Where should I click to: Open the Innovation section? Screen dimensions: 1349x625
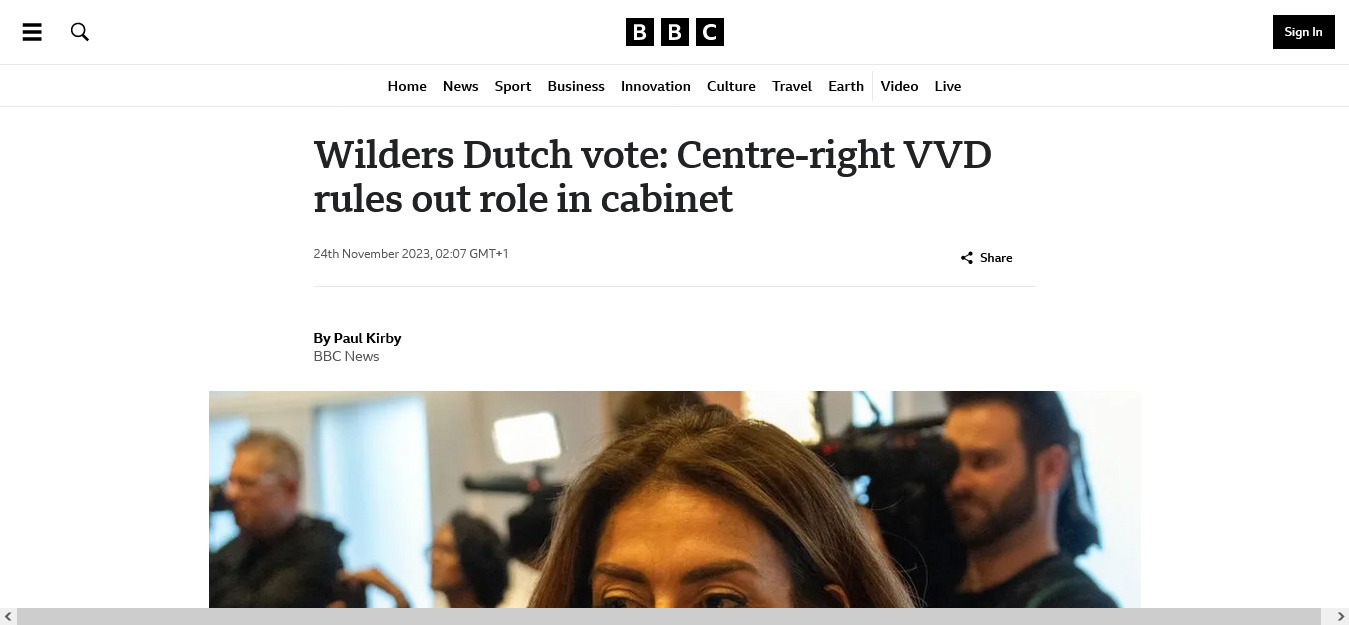click(x=656, y=86)
